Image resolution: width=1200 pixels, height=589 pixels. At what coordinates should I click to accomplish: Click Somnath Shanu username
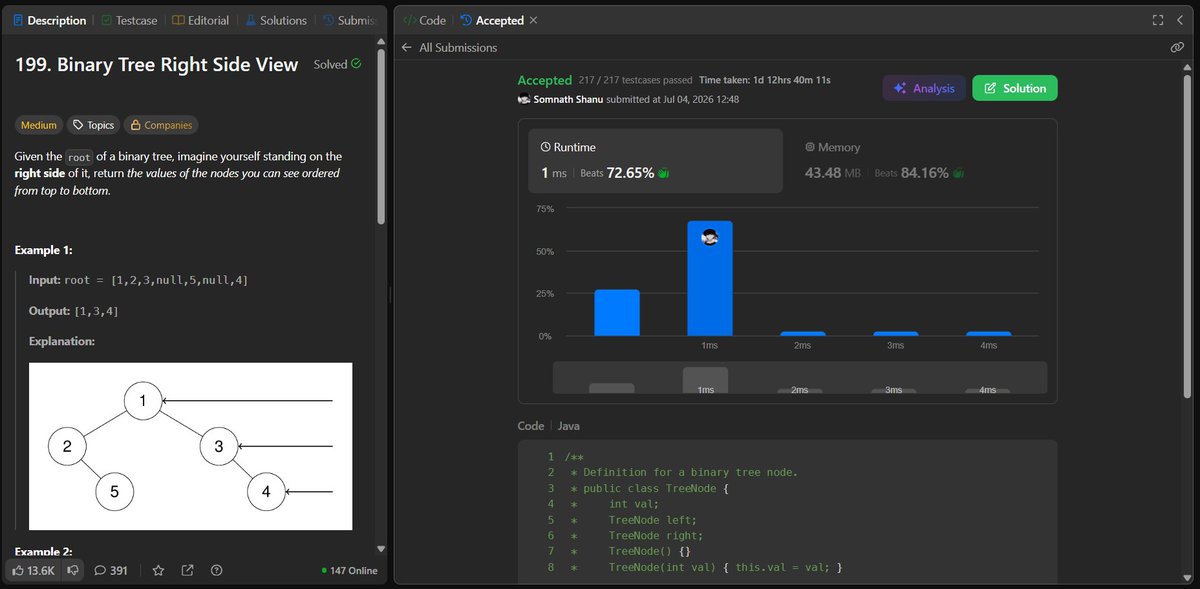(x=570, y=99)
